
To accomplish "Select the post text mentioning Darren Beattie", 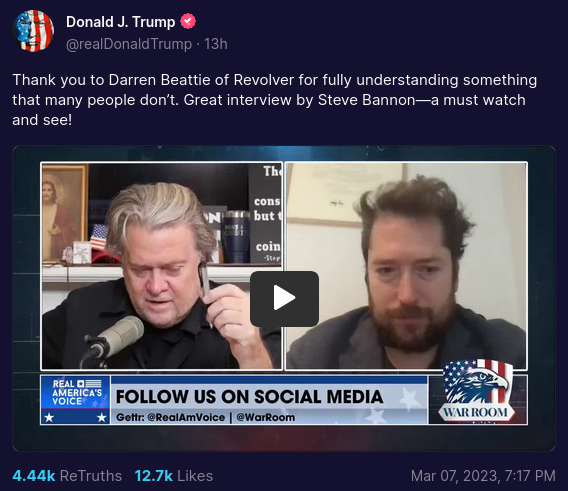I will click(x=275, y=100).
